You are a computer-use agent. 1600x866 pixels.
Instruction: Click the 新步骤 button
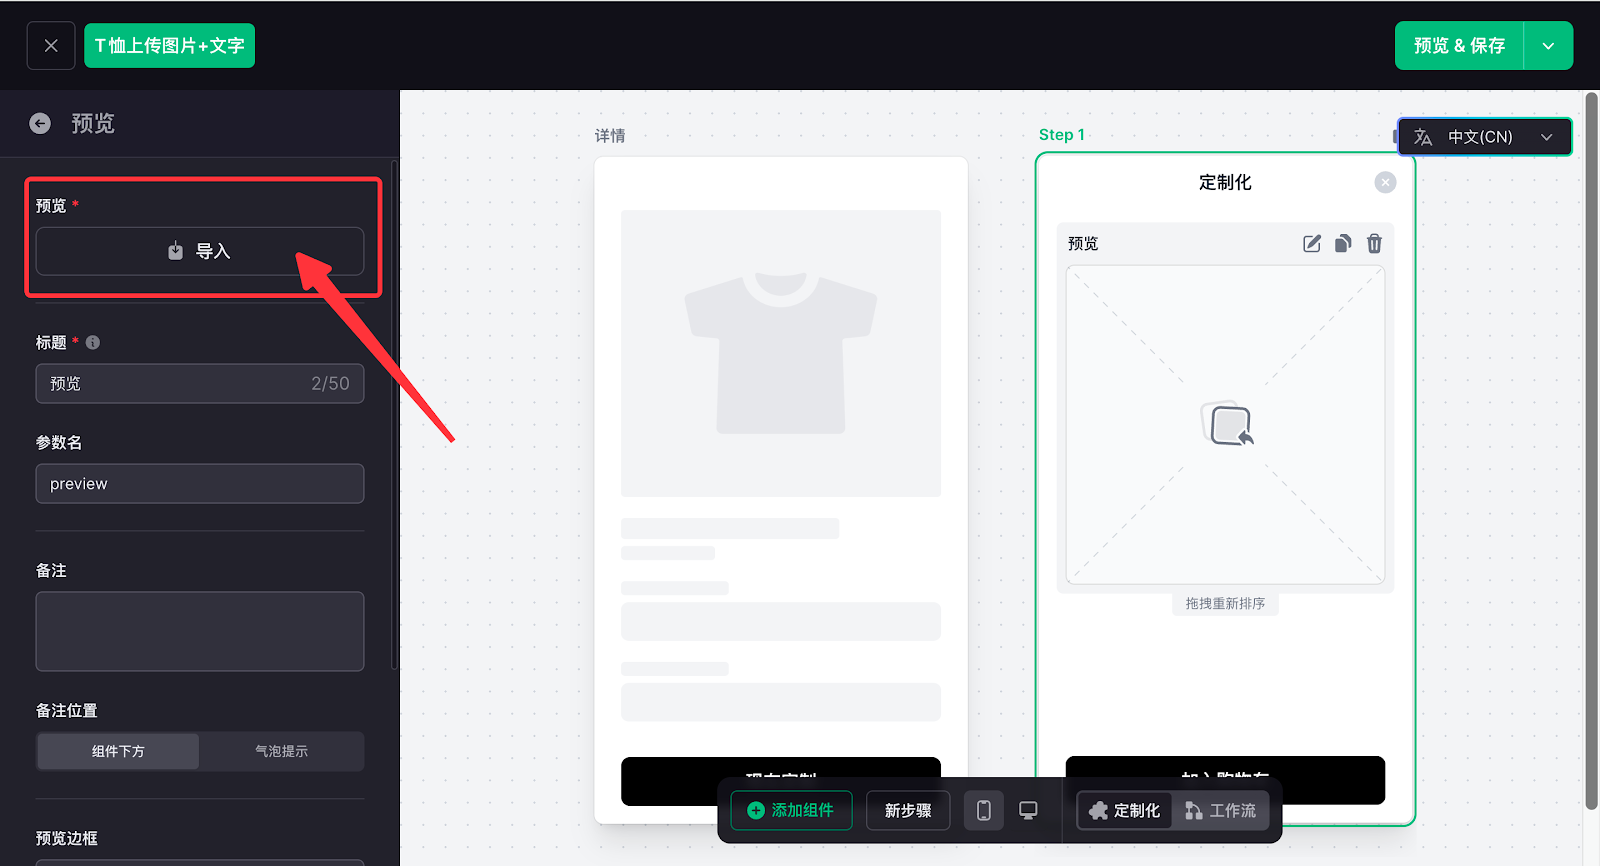tap(908, 810)
